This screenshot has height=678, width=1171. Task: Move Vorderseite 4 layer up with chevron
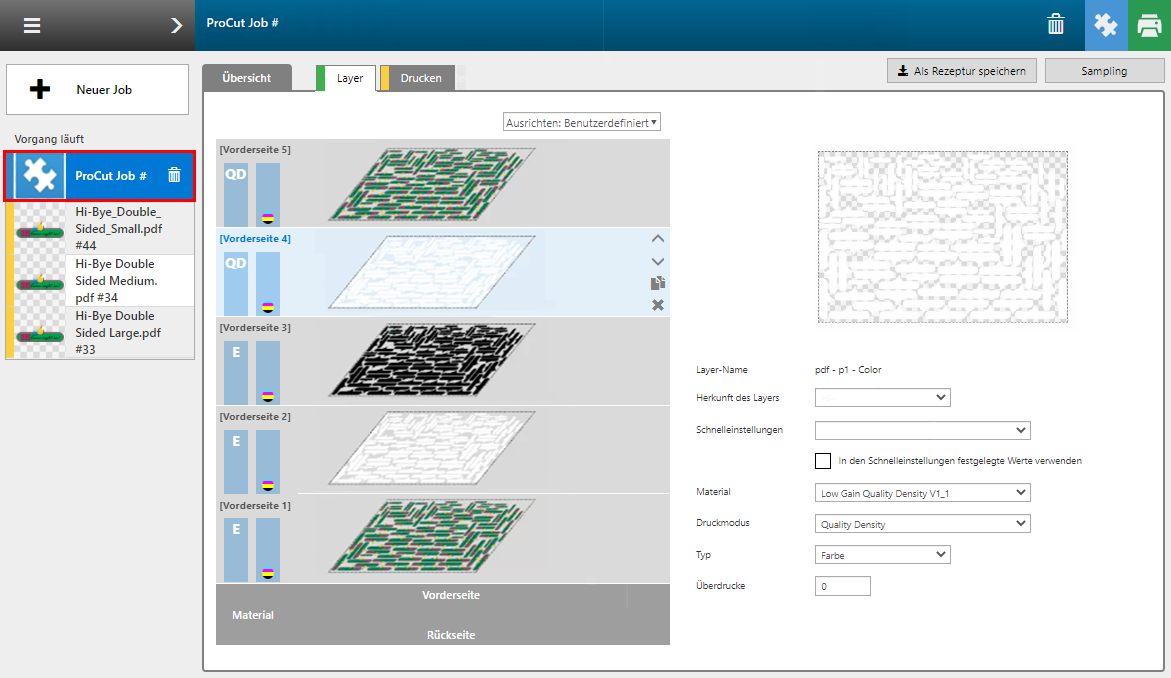[x=657, y=239]
